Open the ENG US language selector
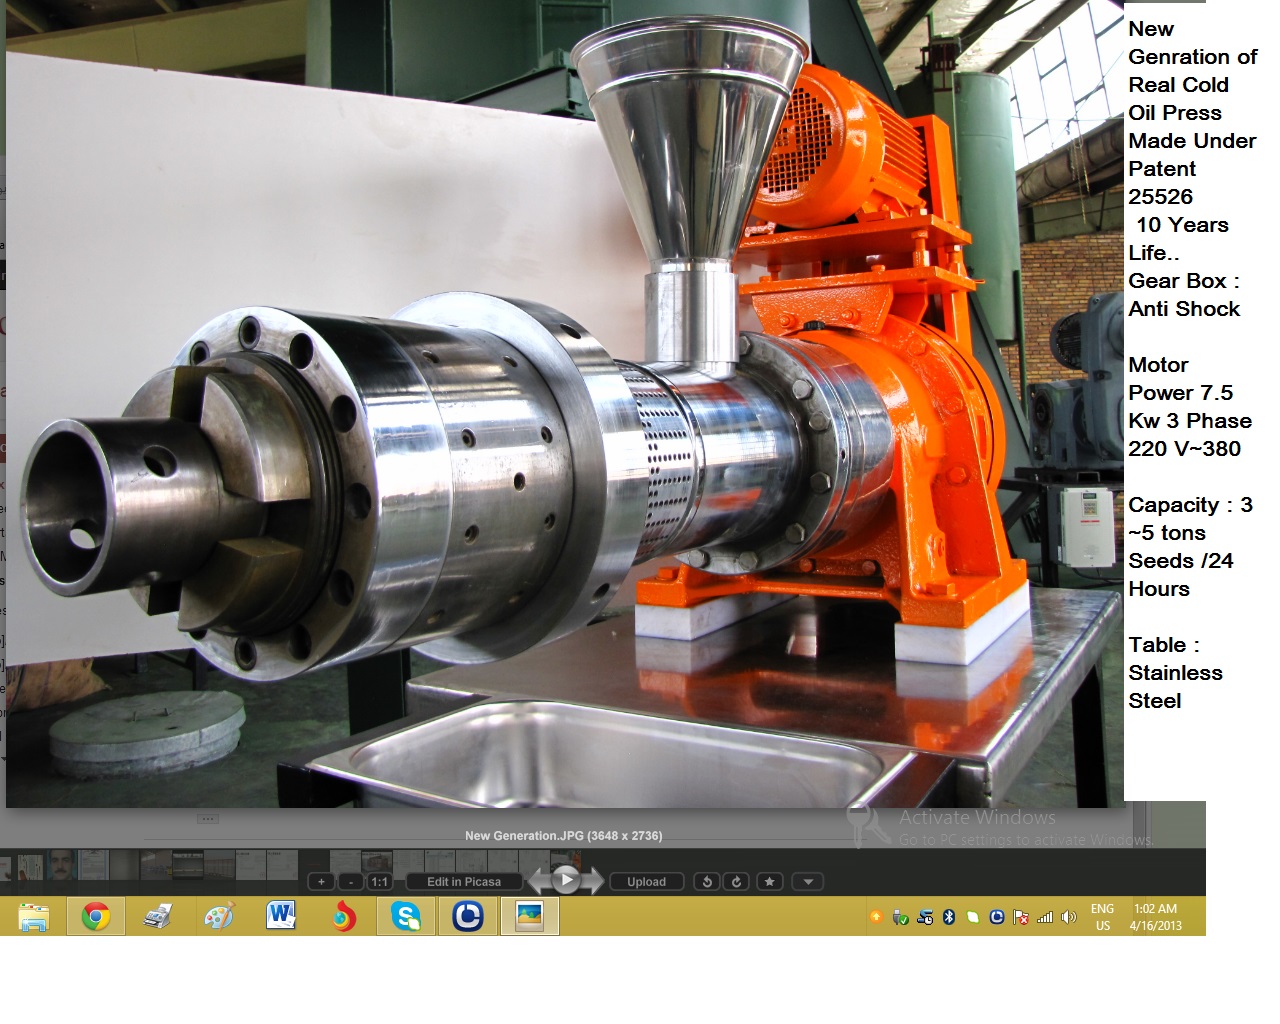1280x1024 pixels. click(x=1101, y=915)
